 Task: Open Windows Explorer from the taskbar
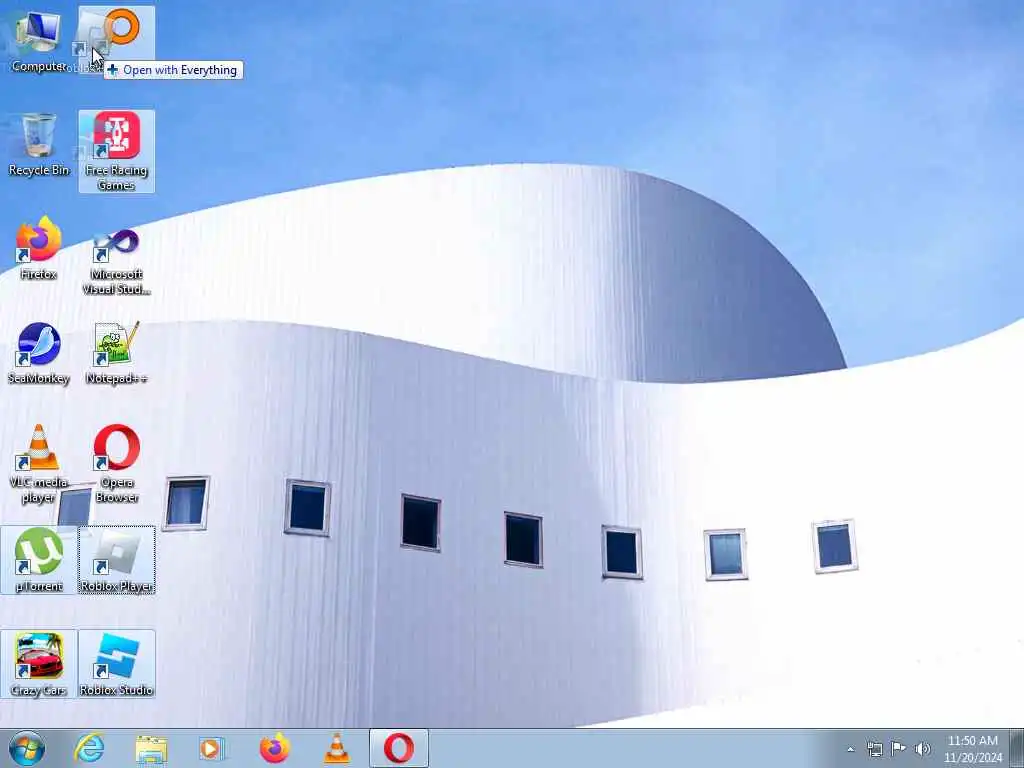coord(152,748)
